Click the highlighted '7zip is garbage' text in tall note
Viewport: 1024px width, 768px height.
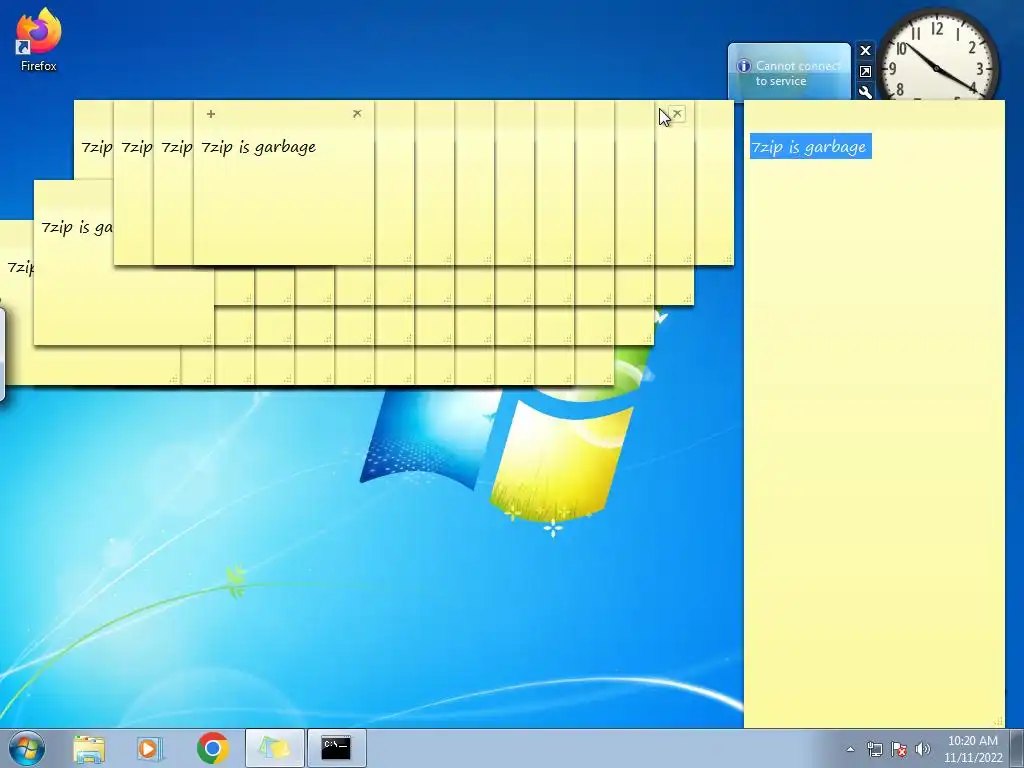click(x=810, y=147)
